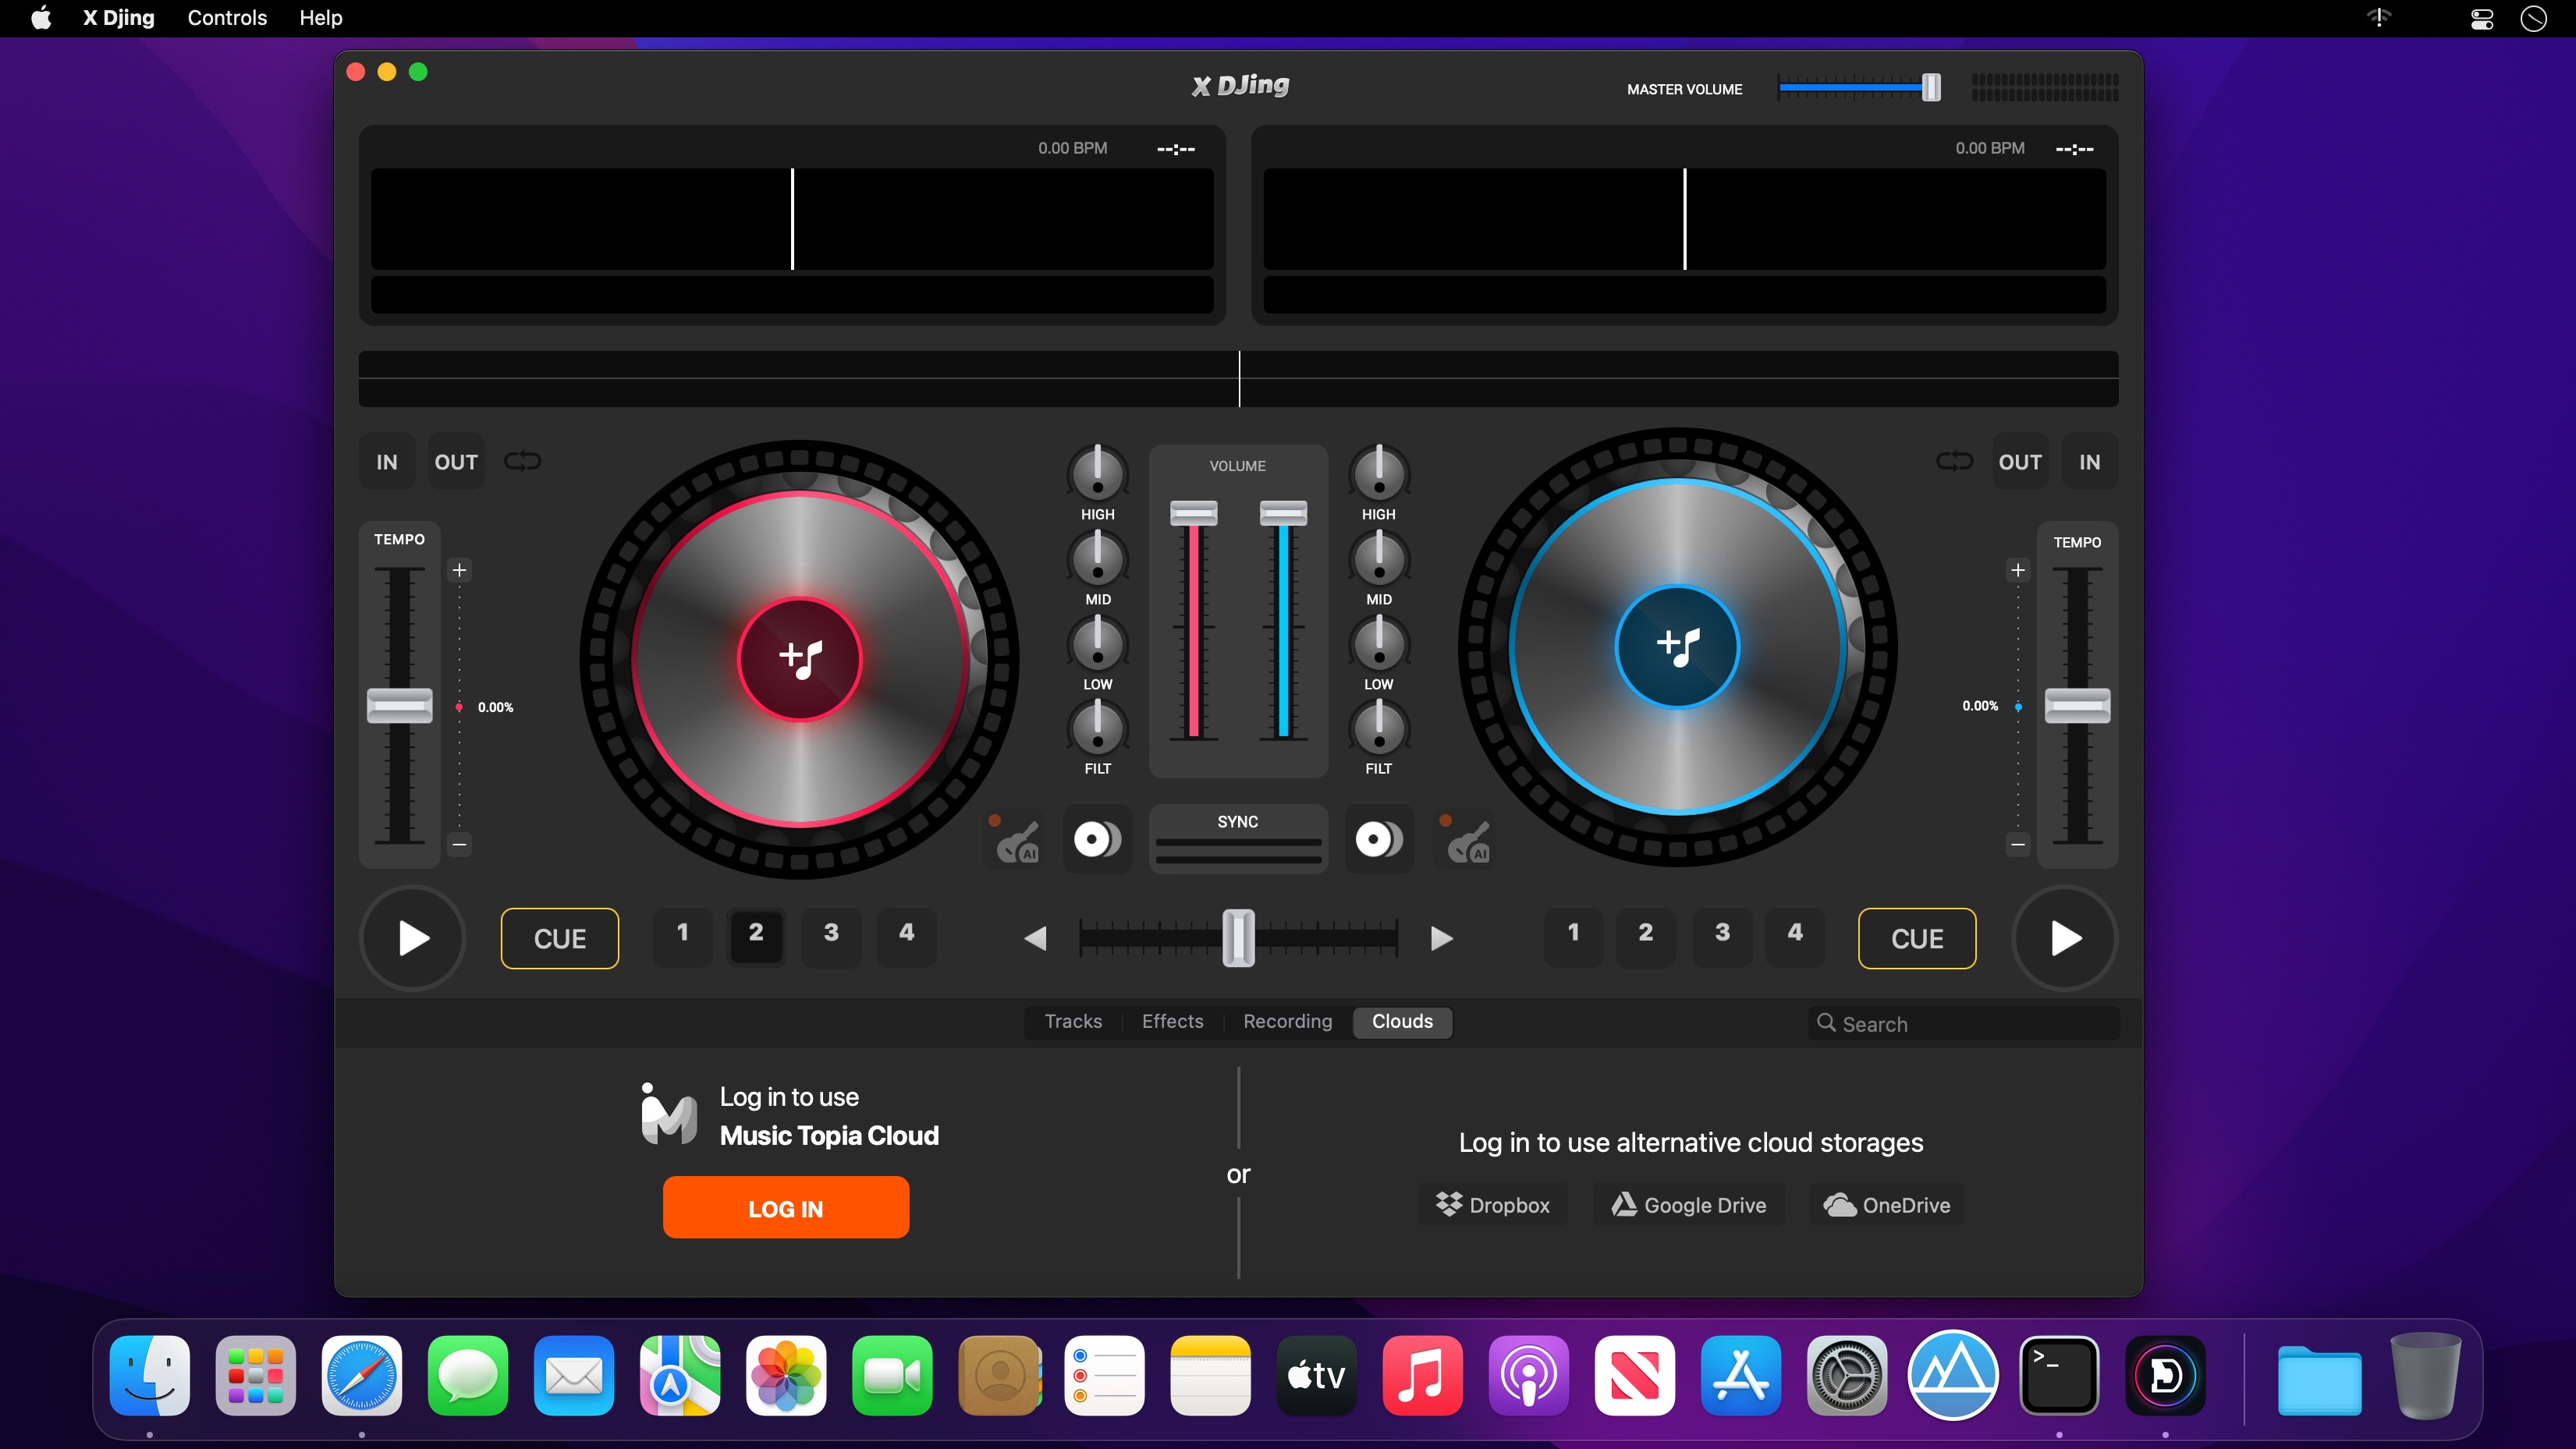
Task: Click the left deck LOW knob
Action: tap(1097, 642)
